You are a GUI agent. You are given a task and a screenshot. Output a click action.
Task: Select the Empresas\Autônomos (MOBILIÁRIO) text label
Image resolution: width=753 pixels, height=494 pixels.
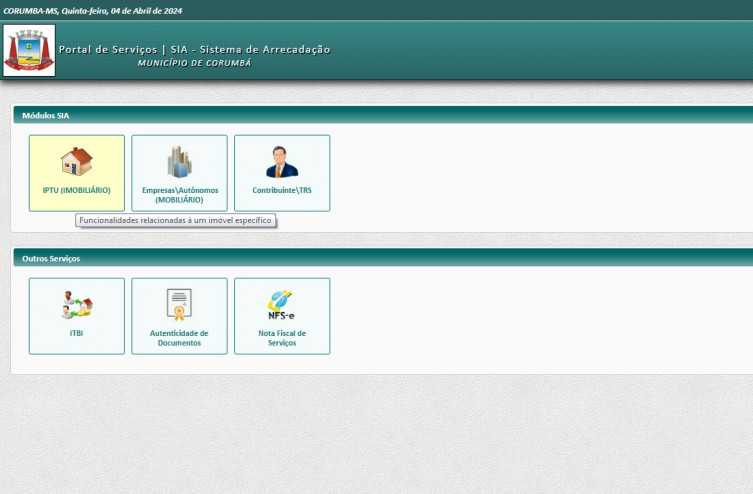(179, 195)
